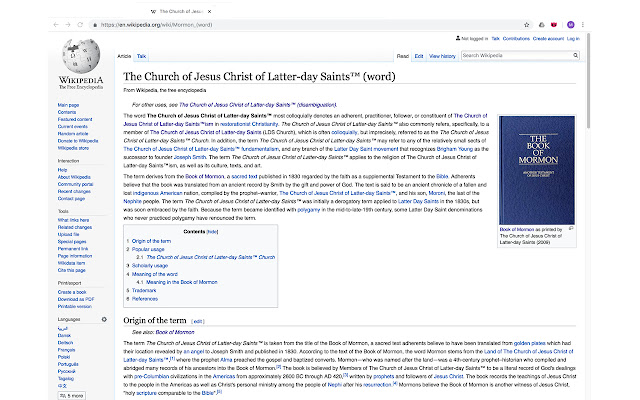Reload the page with the refresh icon
The height and width of the screenshot is (400, 640).
click(x=77, y=24)
